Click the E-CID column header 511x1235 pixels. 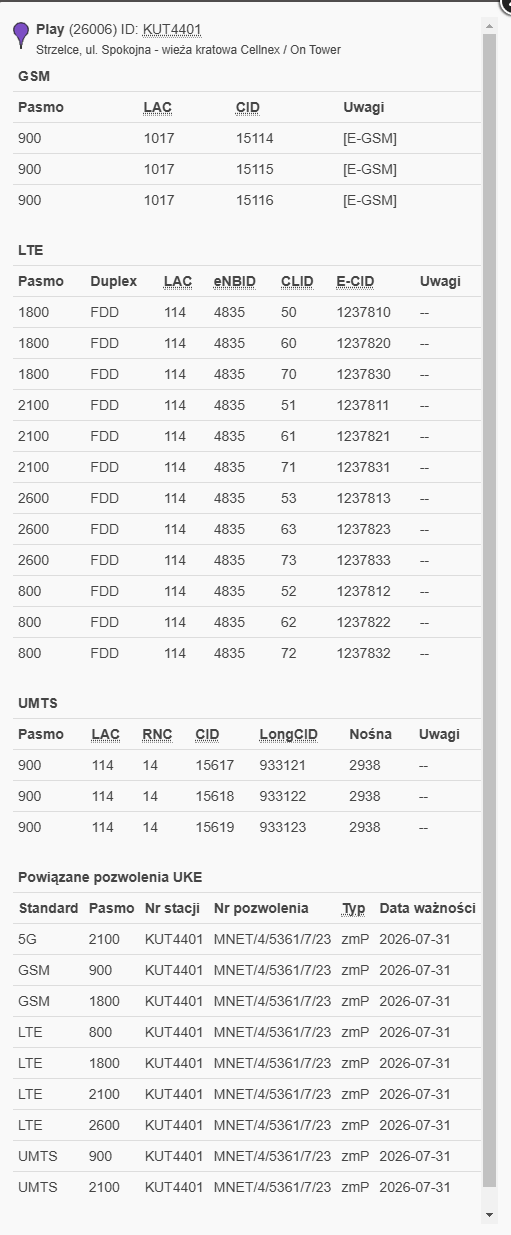pyautogui.click(x=355, y=281)
